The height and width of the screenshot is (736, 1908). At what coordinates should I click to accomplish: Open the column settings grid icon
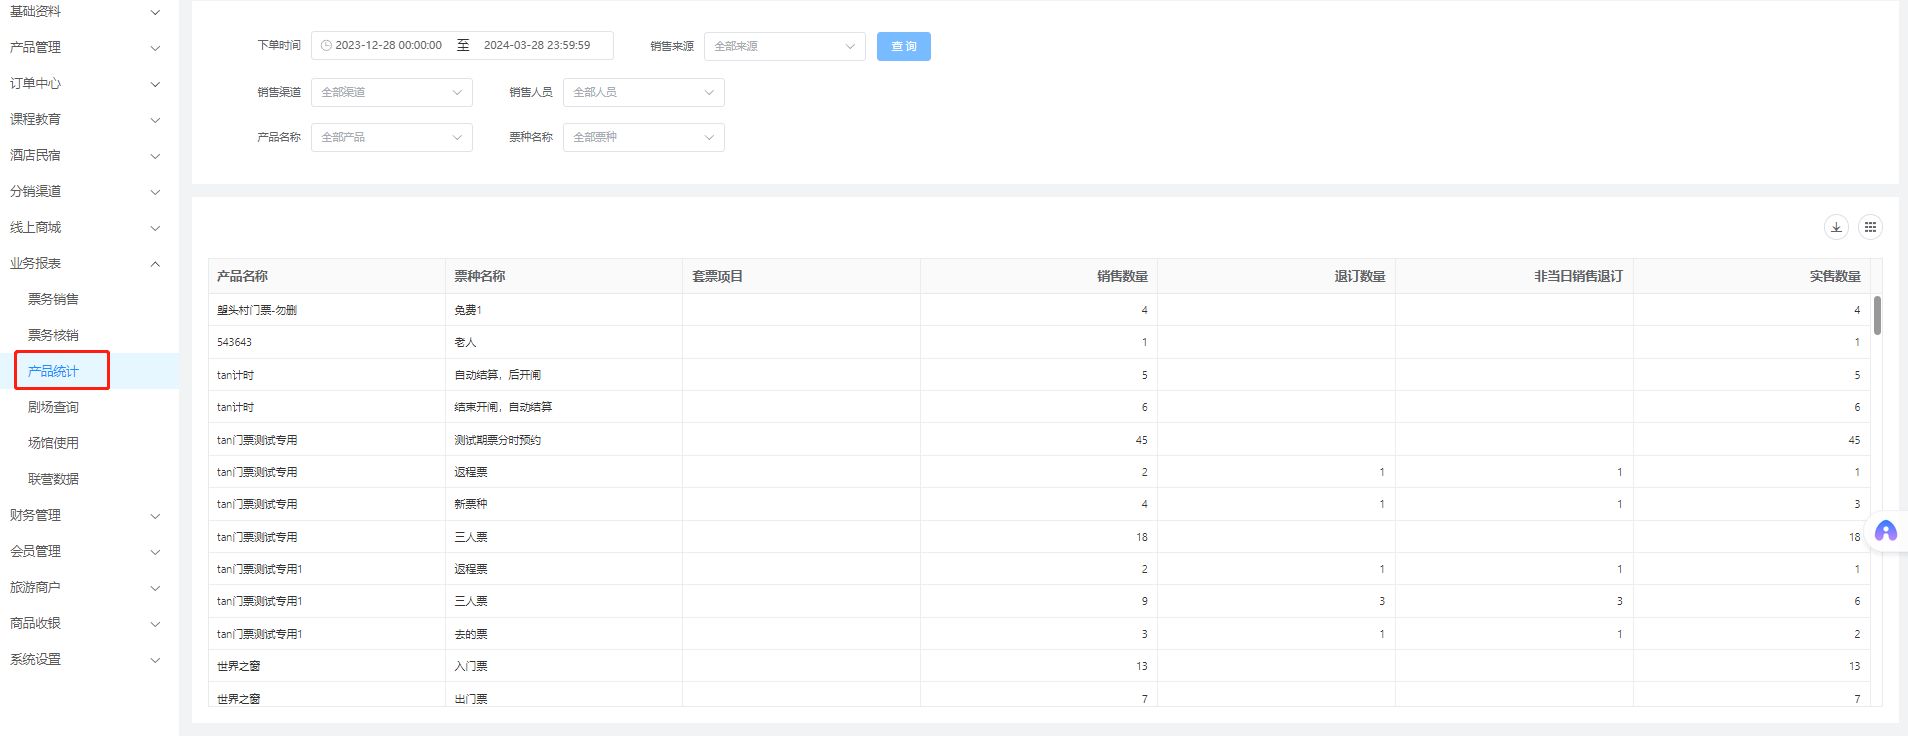tap(1870, 227)
